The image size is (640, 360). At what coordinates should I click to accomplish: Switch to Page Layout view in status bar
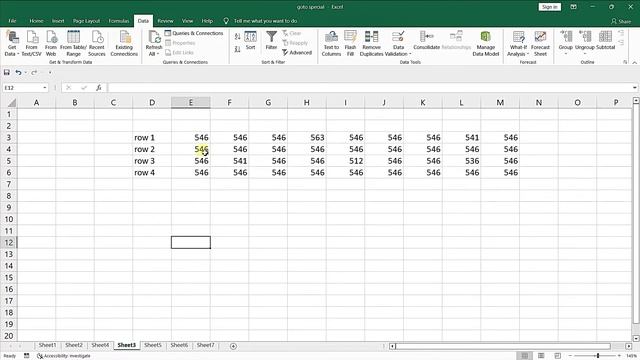[x=541, y=356]
